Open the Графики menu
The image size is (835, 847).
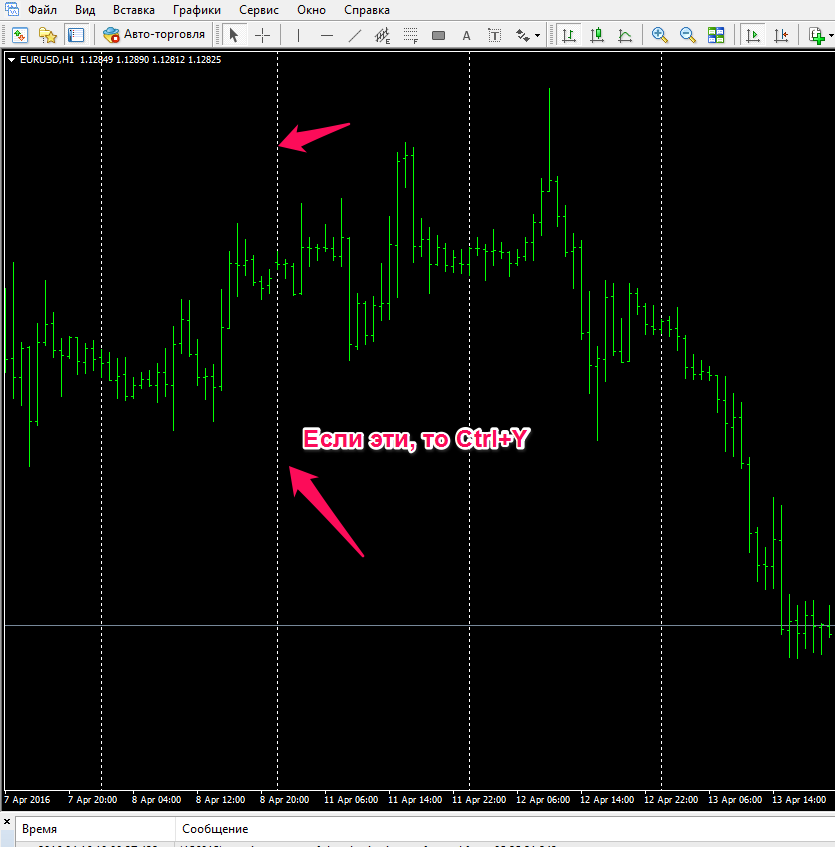click(197, 10)
